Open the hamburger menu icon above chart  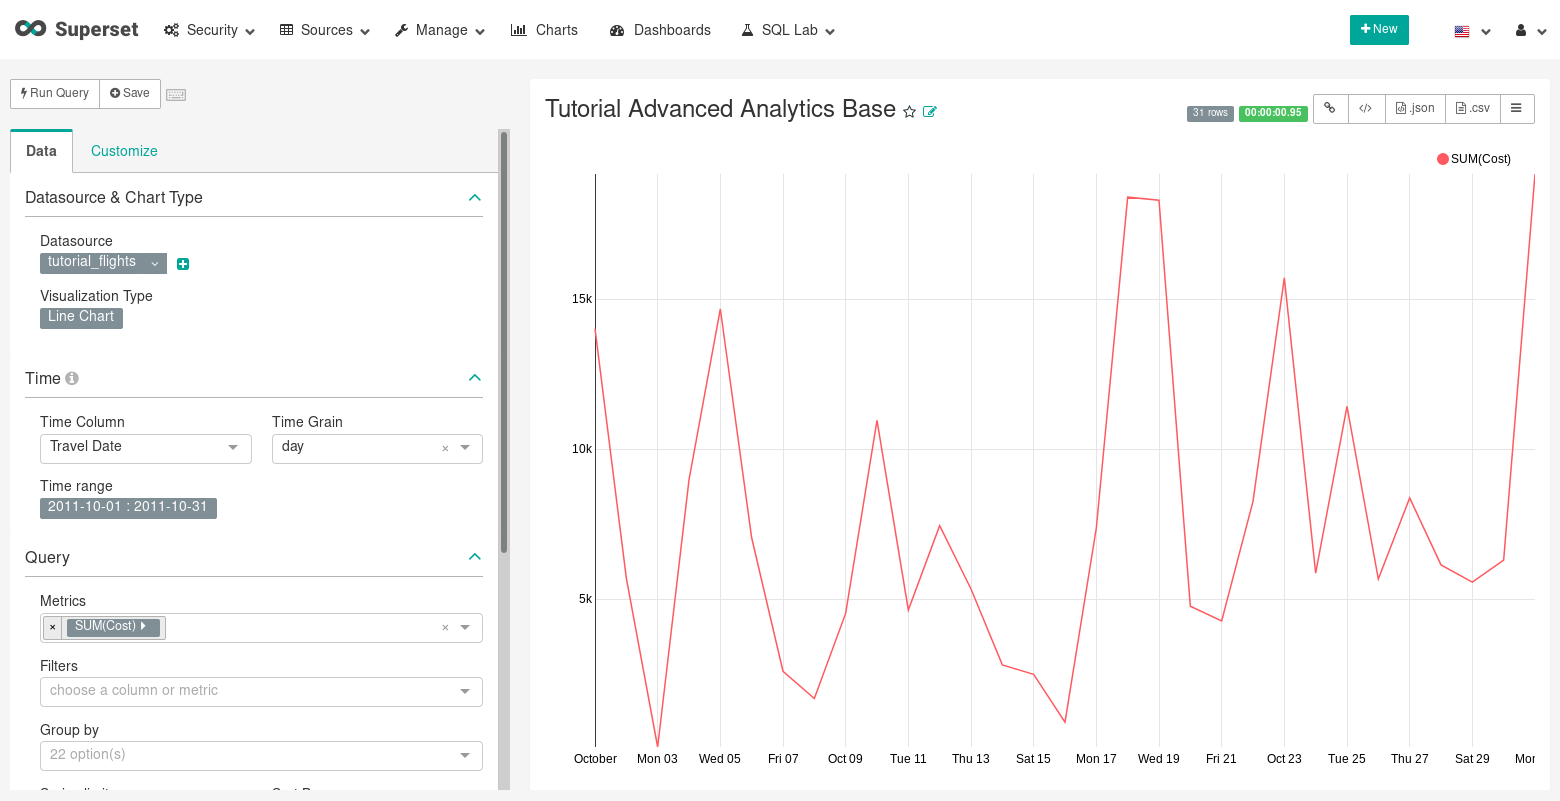tap(1516, 108)
